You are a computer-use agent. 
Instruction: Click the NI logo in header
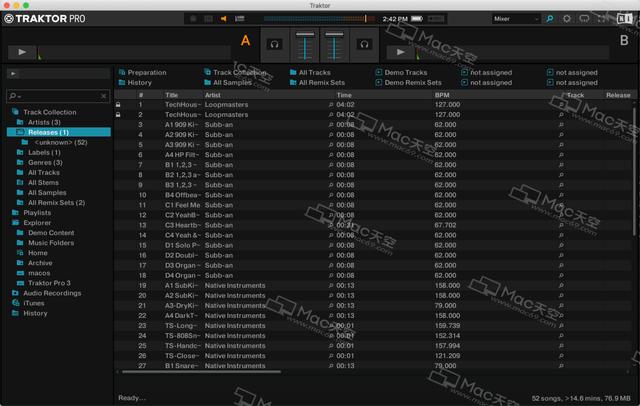[x=624, y=19]
